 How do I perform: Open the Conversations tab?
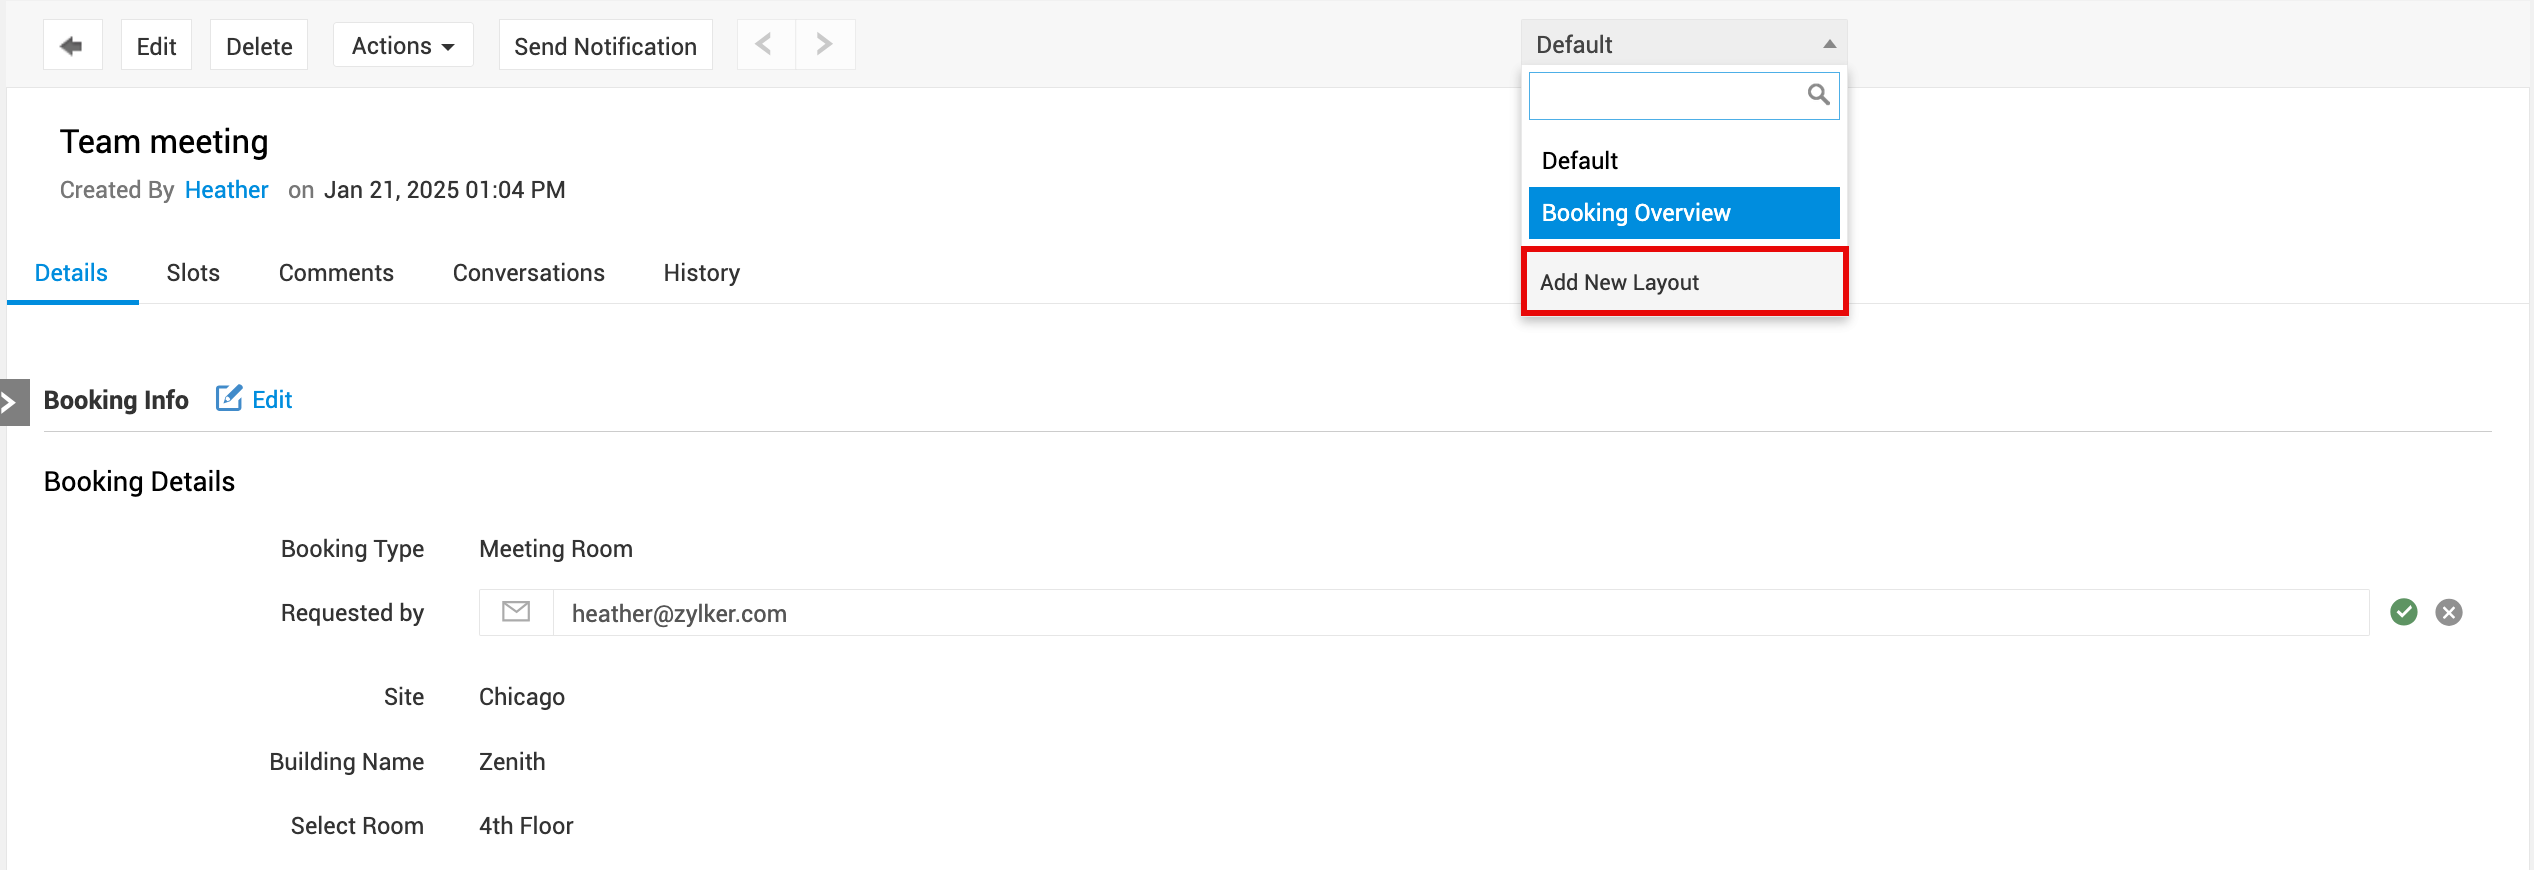click(528, 273)
